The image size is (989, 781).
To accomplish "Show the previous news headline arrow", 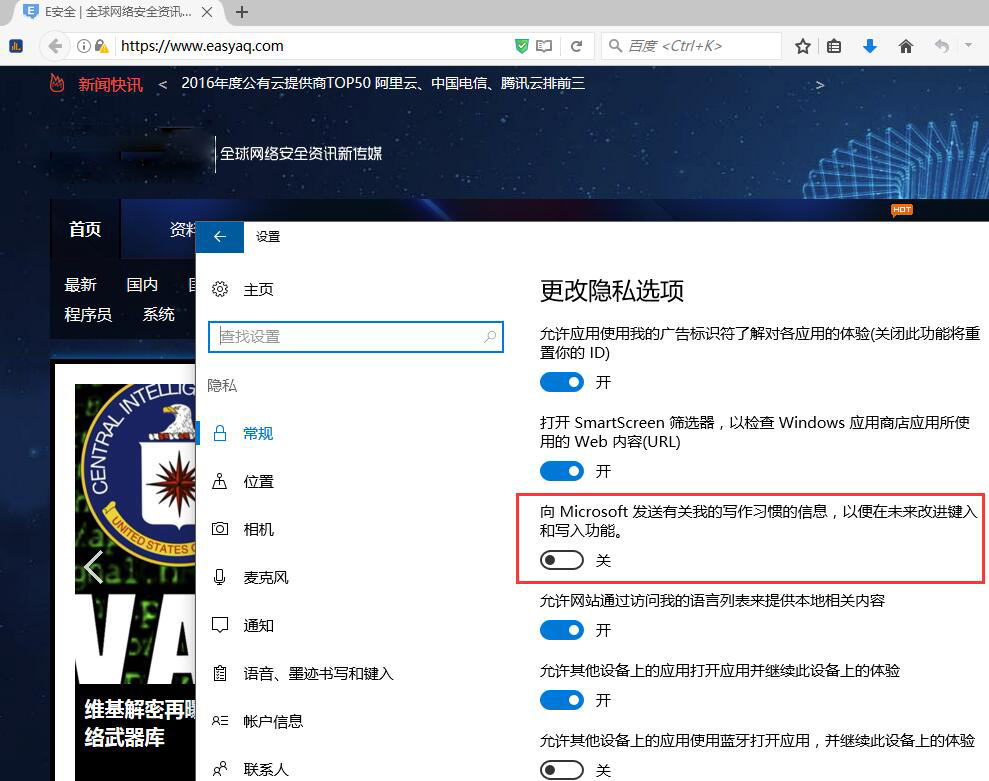I will click(163, 85).
